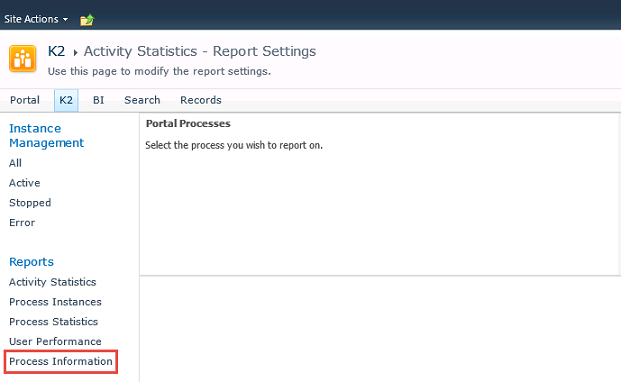Open the Process Information report
621x382 pixels.
(x=61, y=361)
